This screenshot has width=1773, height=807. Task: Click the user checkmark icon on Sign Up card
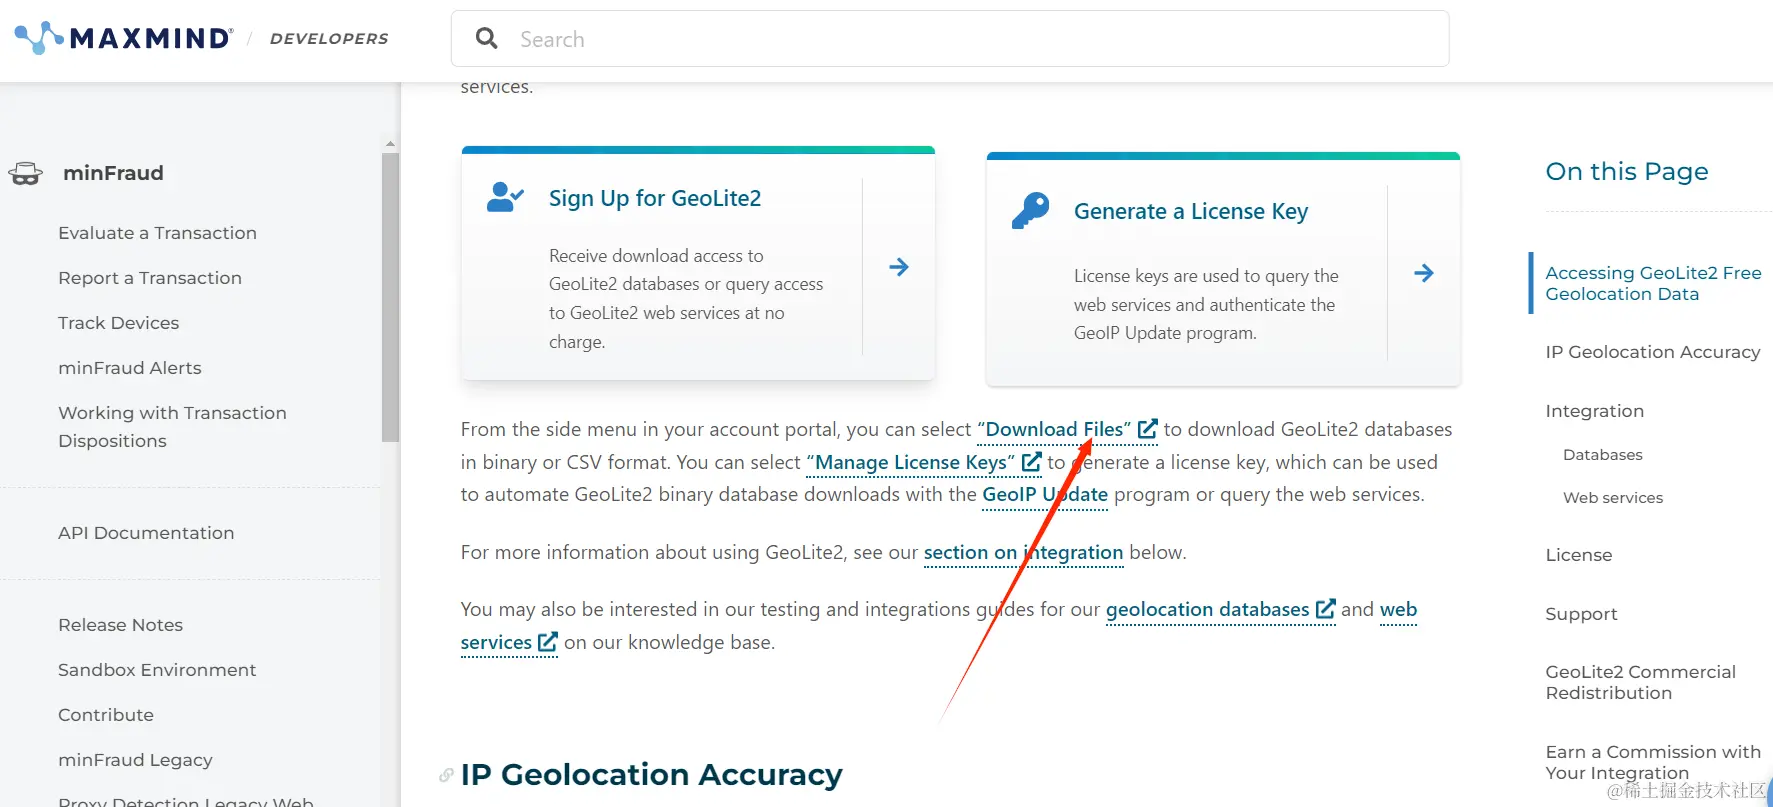pos(505,197)
